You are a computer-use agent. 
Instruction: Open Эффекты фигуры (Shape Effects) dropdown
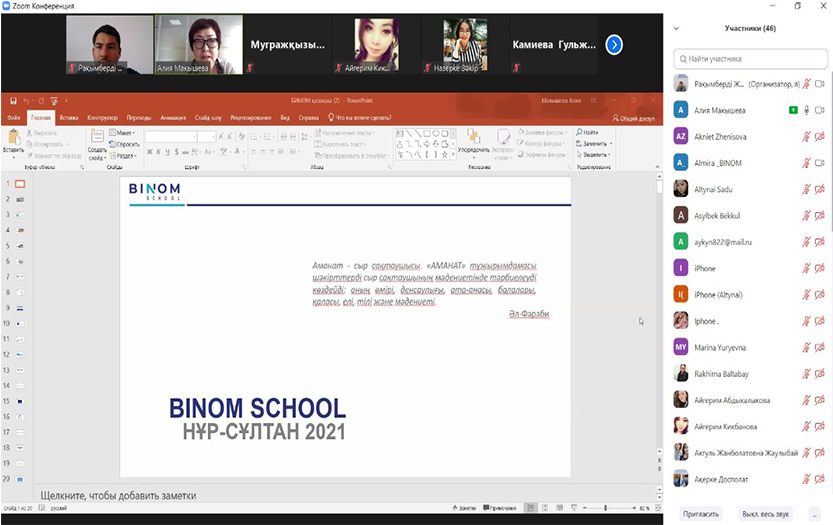point(542,154)
